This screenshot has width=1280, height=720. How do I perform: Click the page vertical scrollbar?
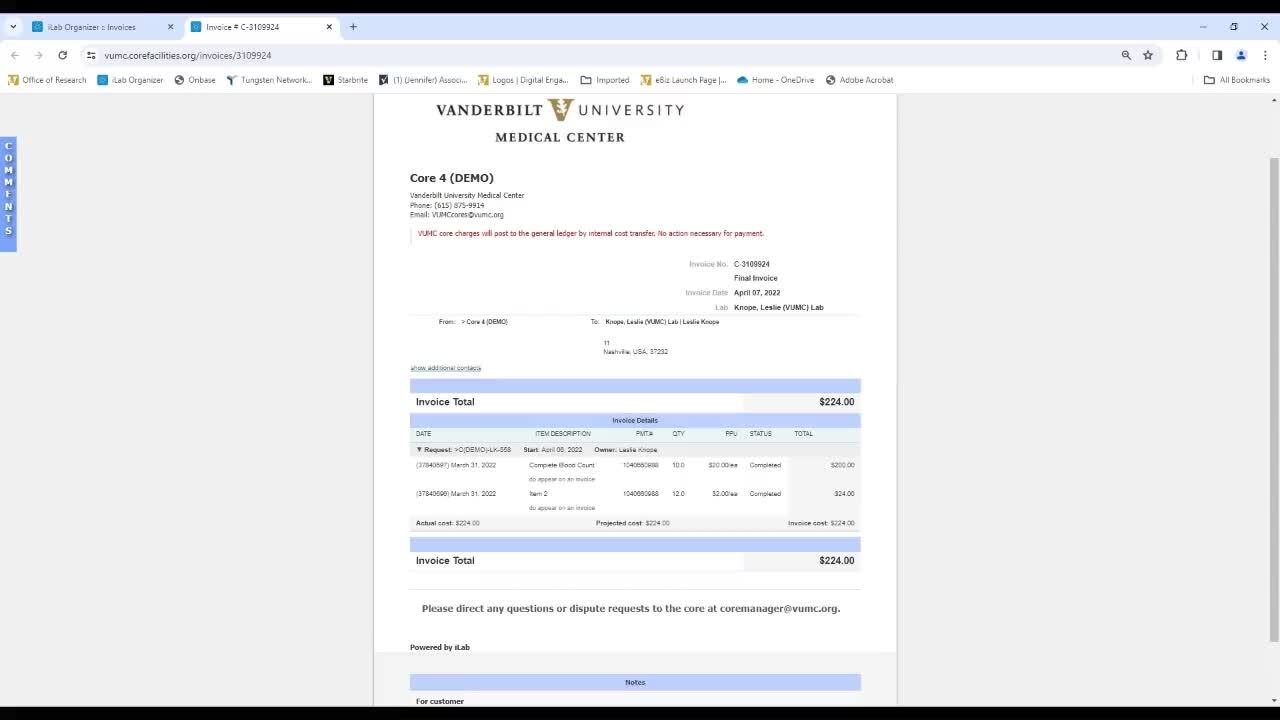[1273, 400]
